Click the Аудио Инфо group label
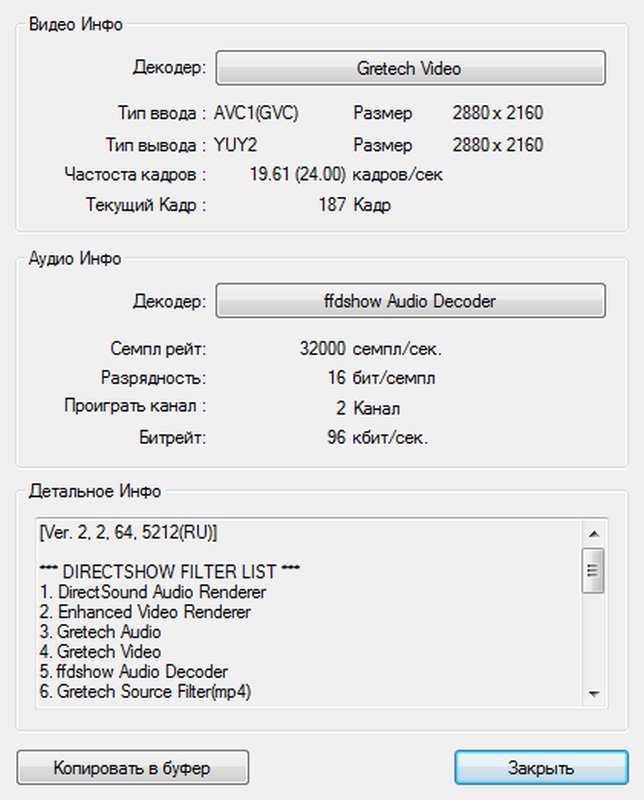The height and width of the screenshot is (800, 644). (x=75, y=258)
